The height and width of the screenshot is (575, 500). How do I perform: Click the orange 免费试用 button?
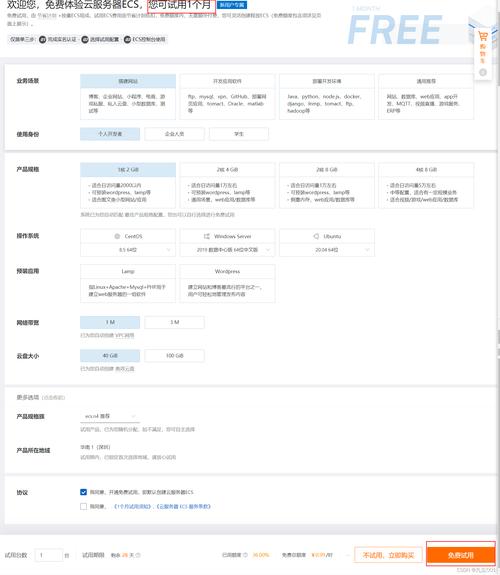click(x=461, y=555)
